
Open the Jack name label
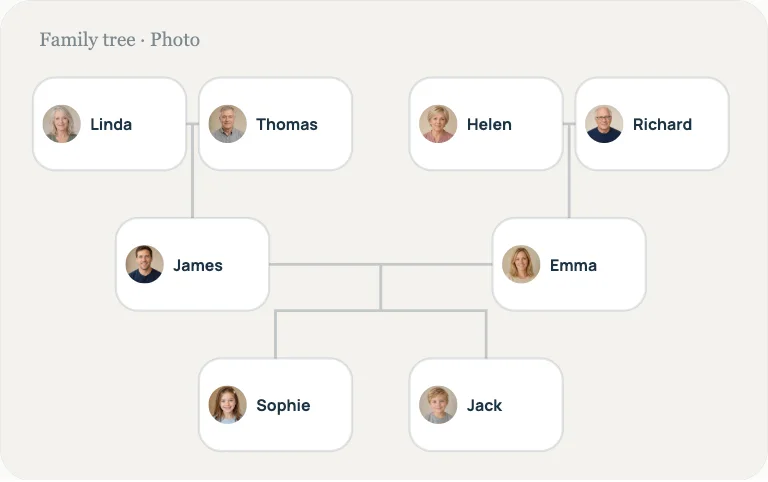(x=484, y=406)
